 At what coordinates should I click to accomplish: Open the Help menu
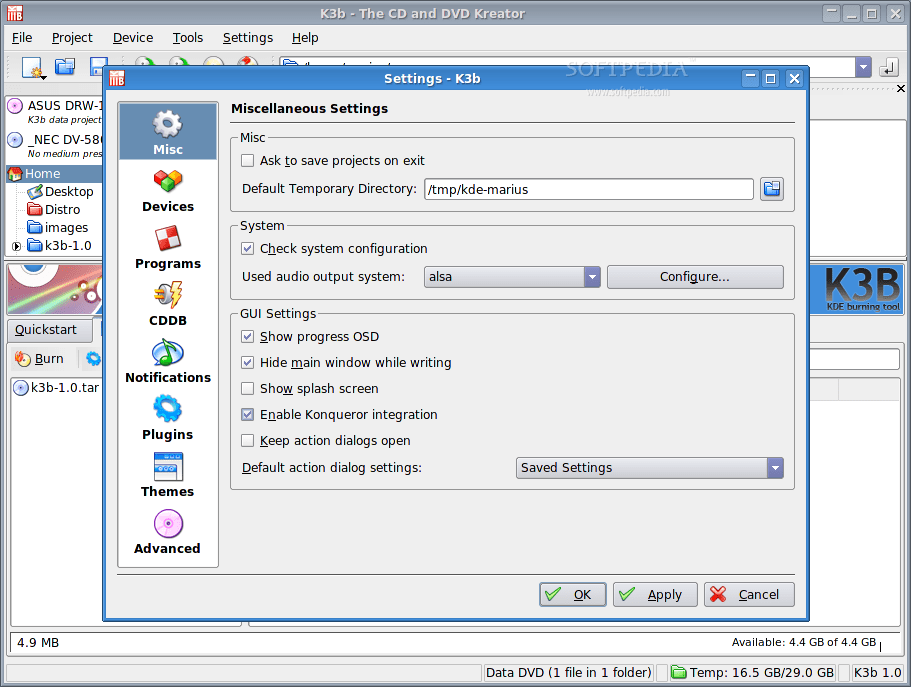(305, 38)
